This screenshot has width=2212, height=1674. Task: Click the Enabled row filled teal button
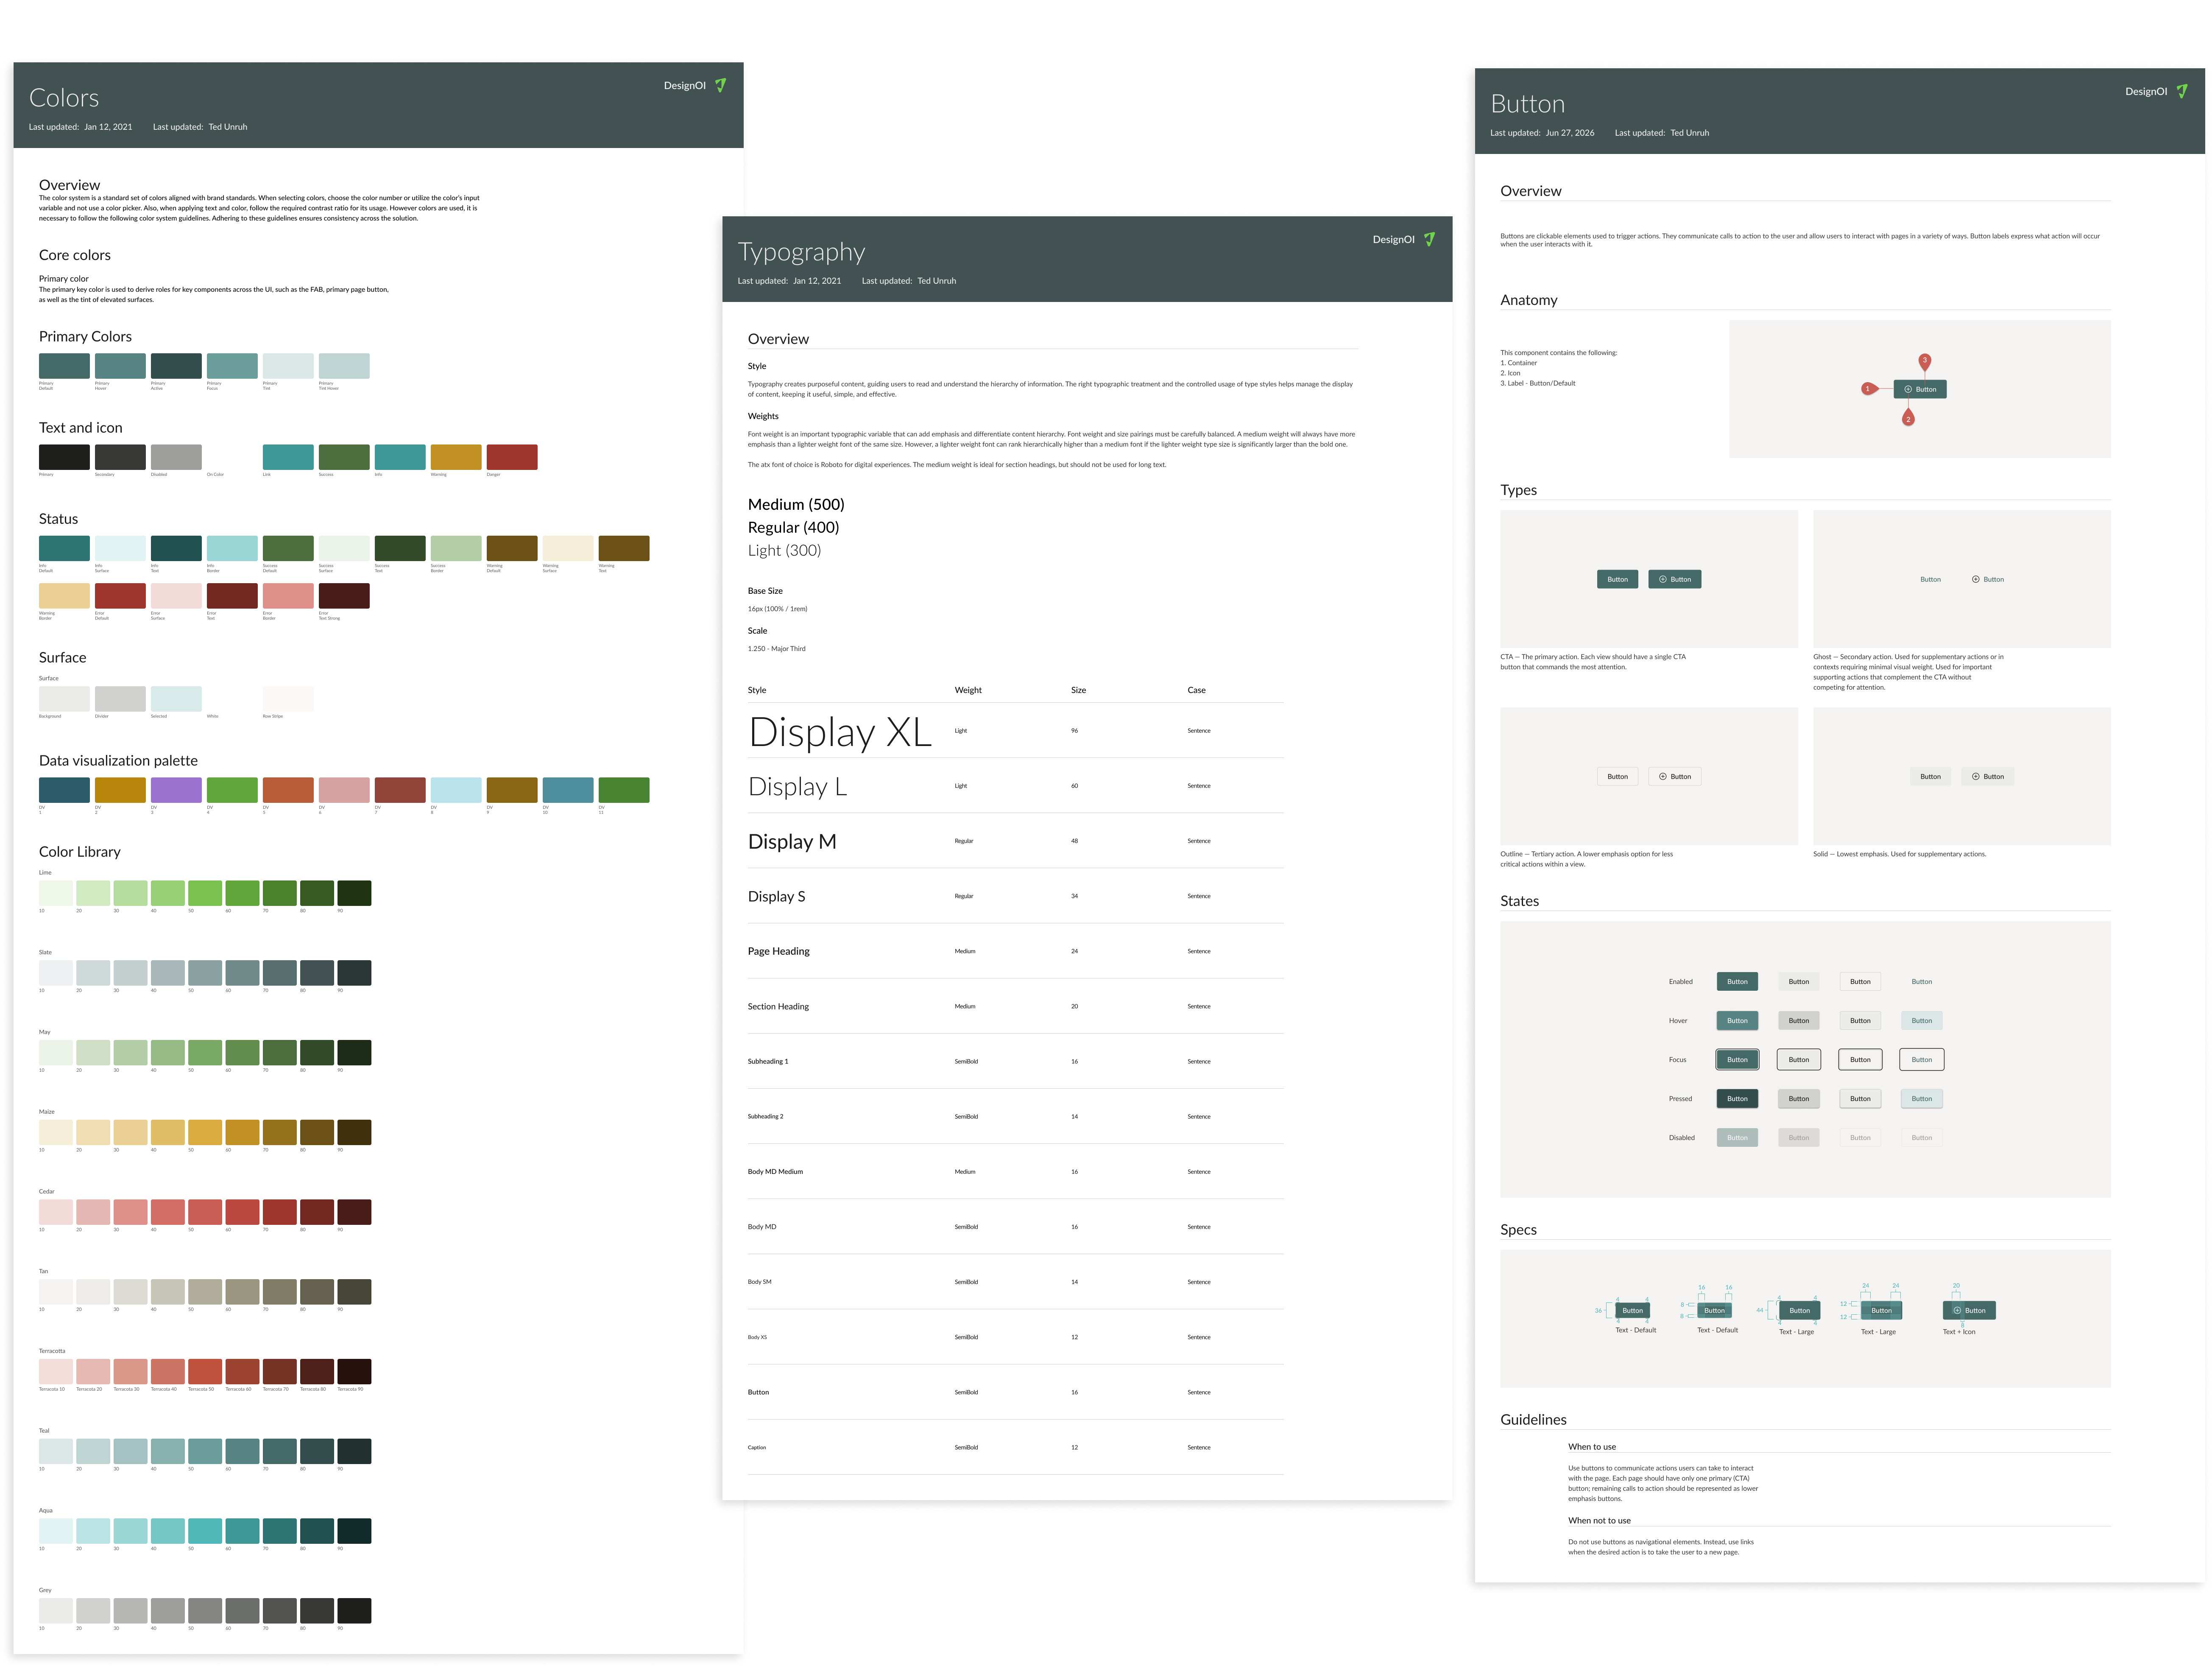[1737, 981]
